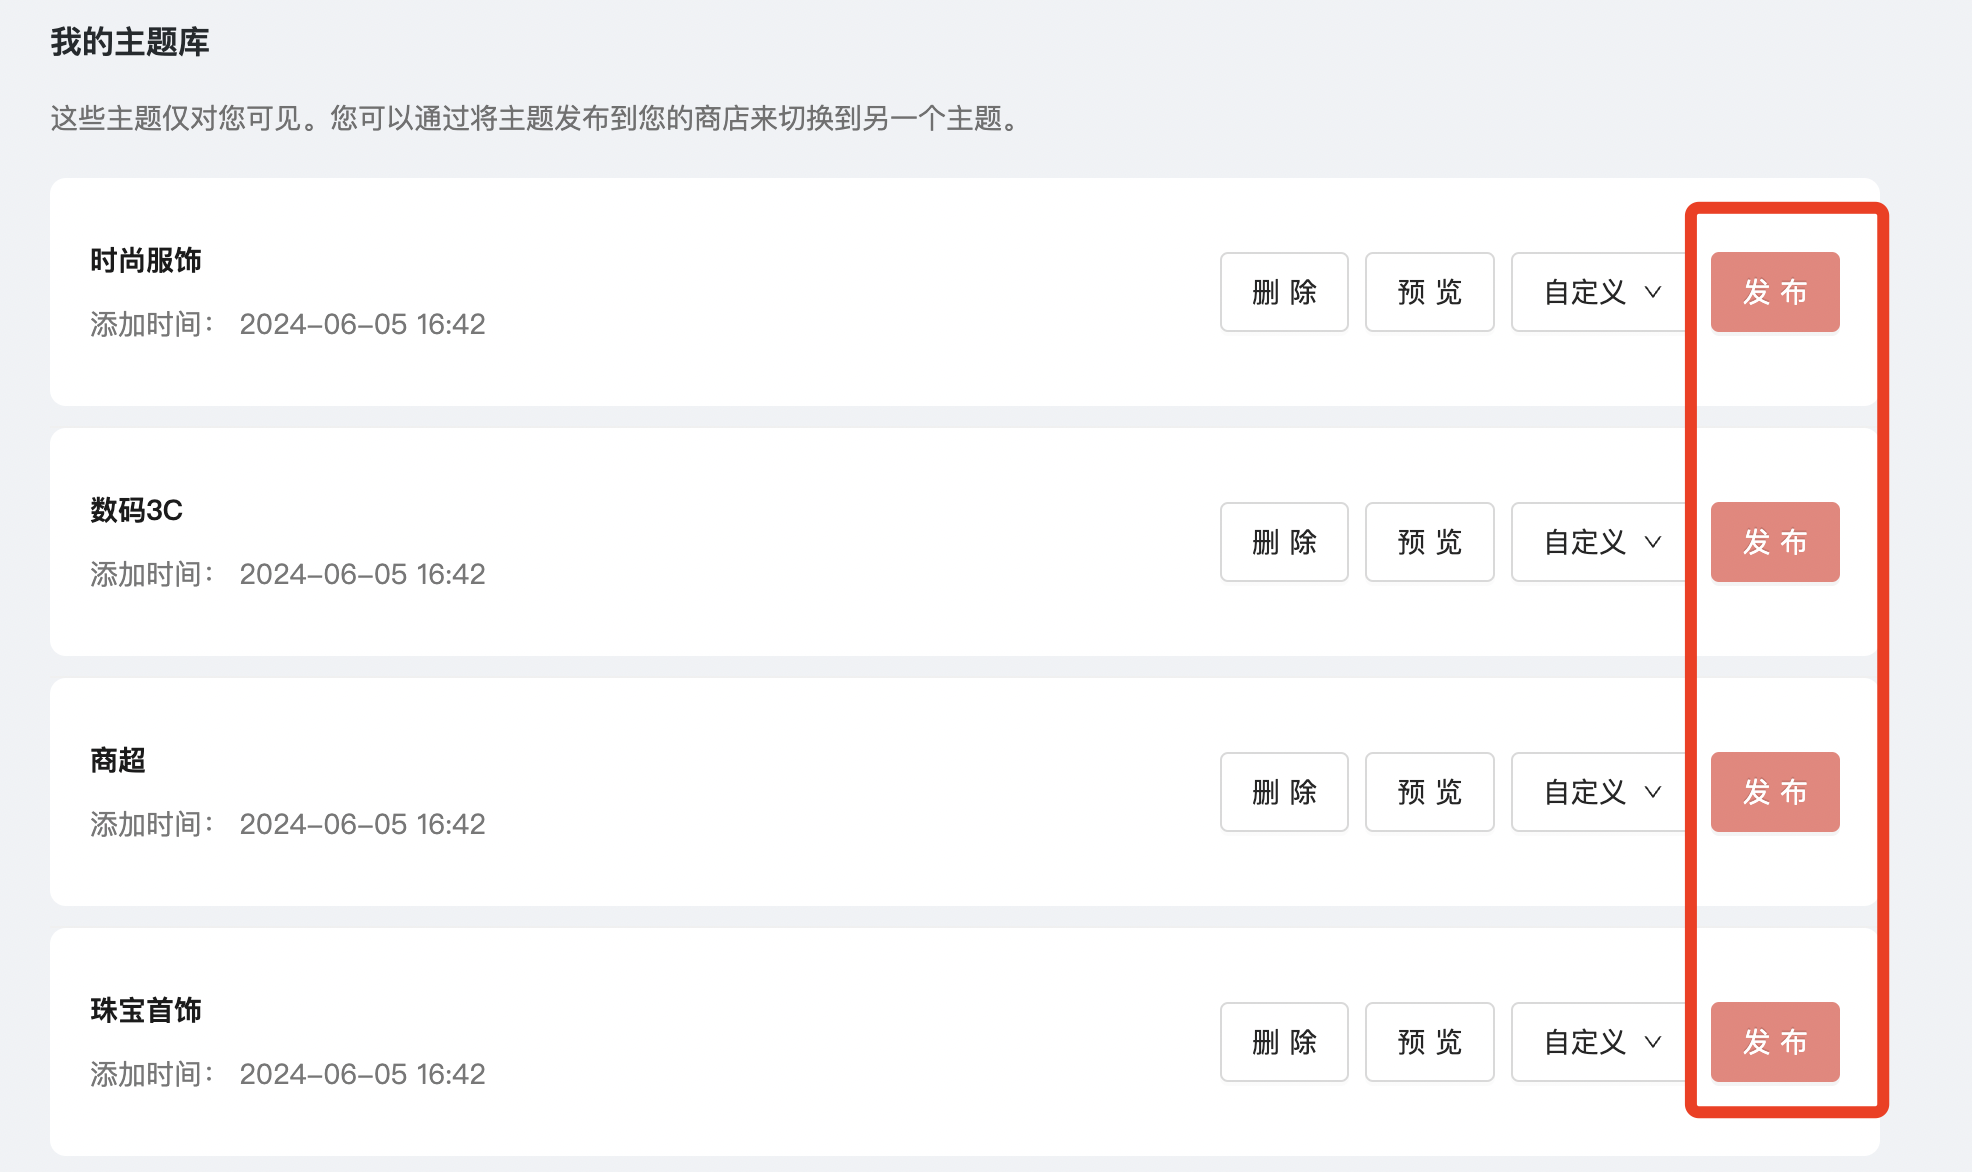Image resolution: width=1972 pixels, height=1172 pixels.
Task: Delete the 数码3C theme
Action: coord(1284,542)
